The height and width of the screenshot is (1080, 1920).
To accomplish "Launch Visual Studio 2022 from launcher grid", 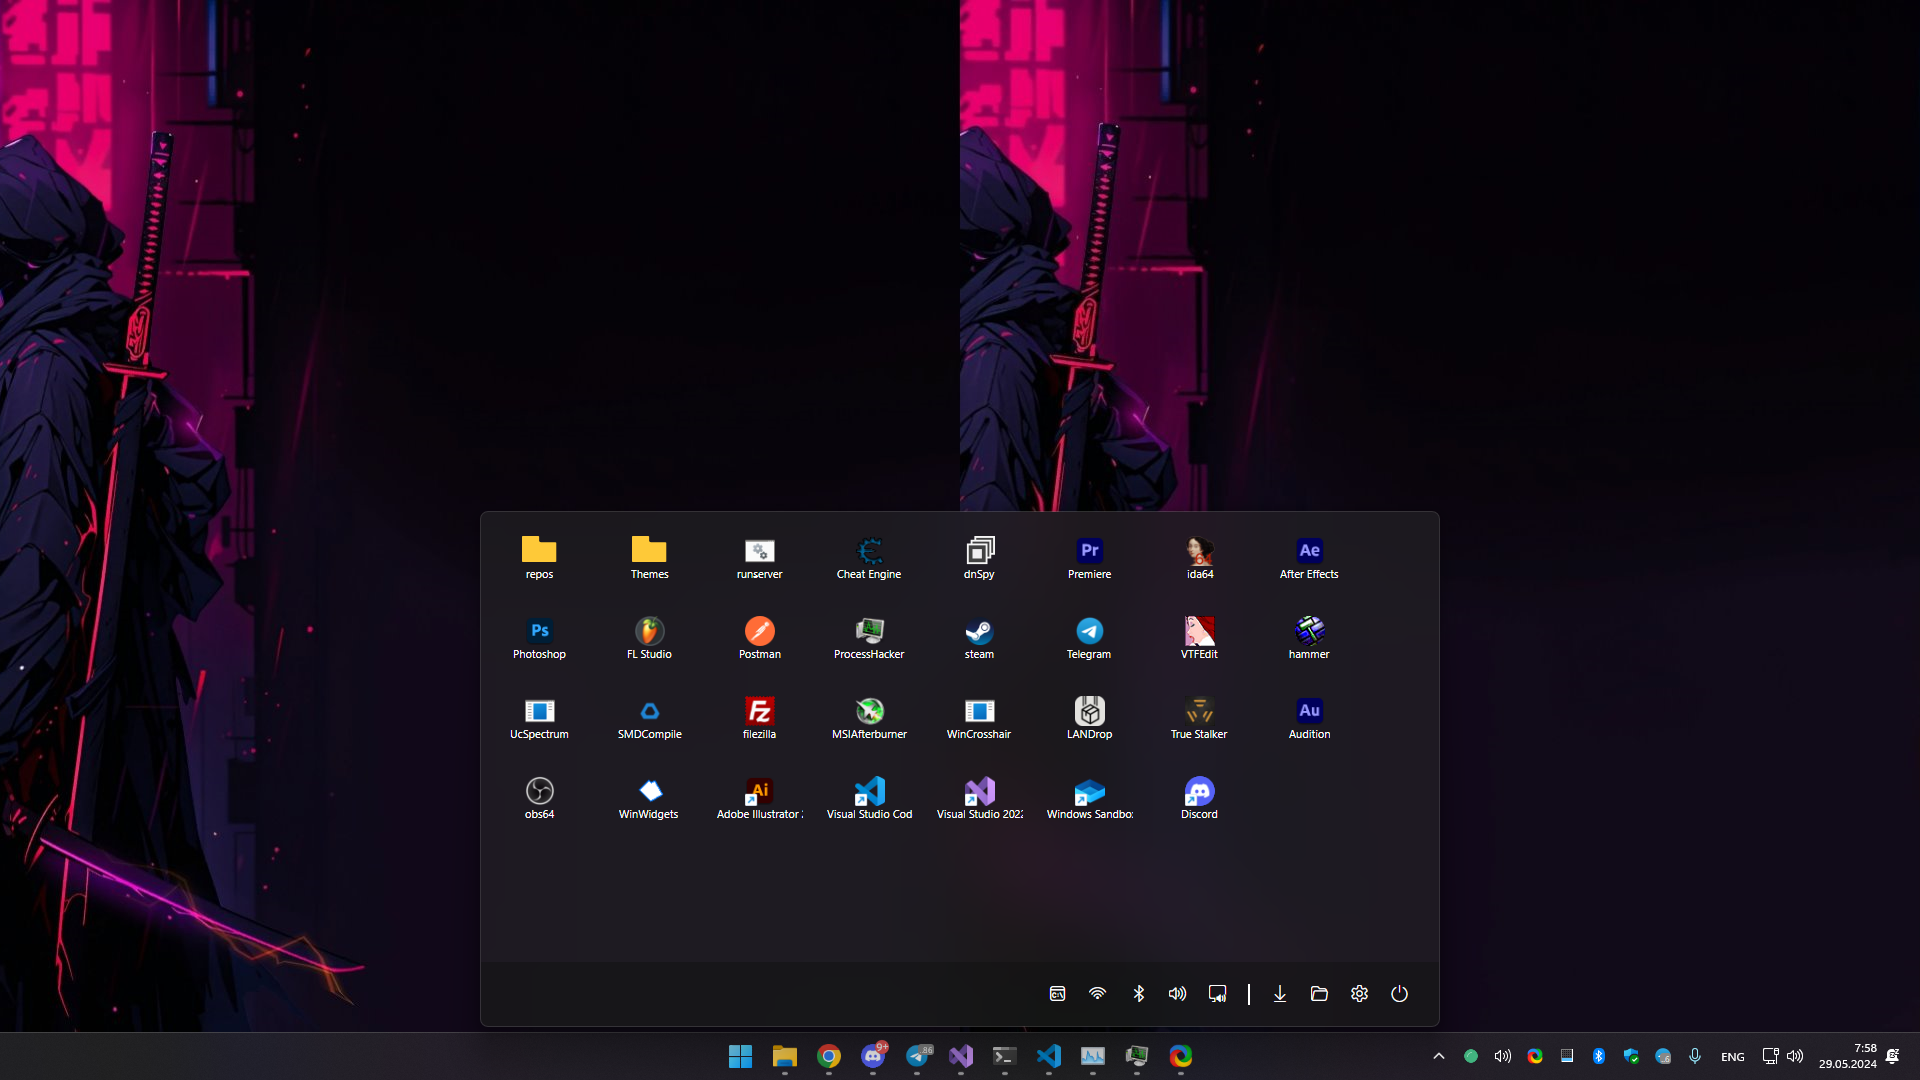I will (979, 798).
